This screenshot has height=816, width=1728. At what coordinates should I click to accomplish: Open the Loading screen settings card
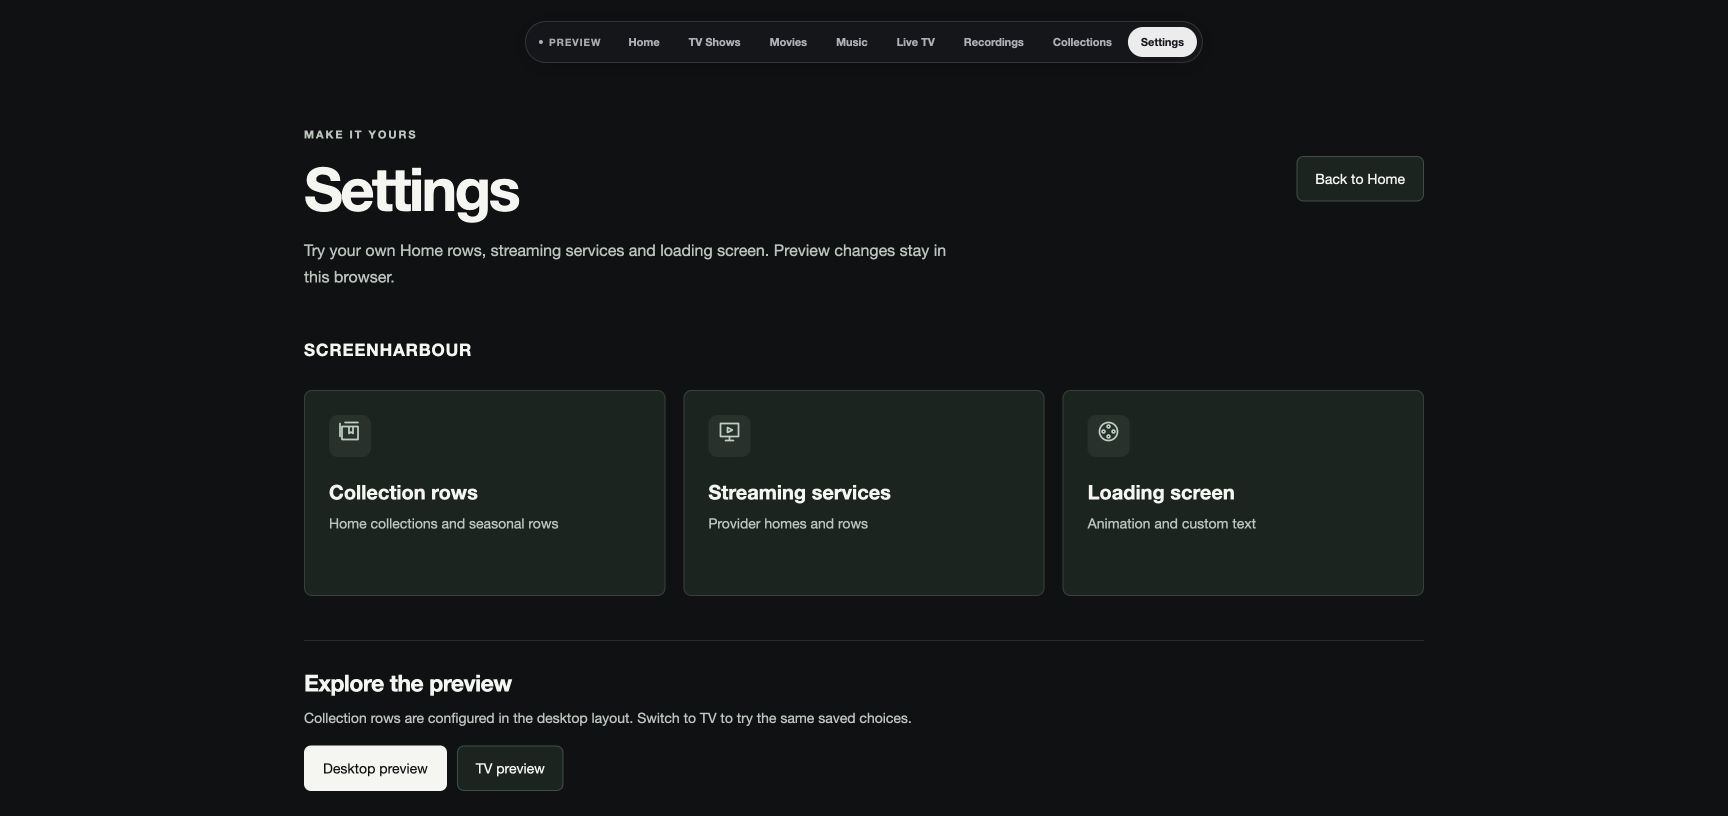1243,493
